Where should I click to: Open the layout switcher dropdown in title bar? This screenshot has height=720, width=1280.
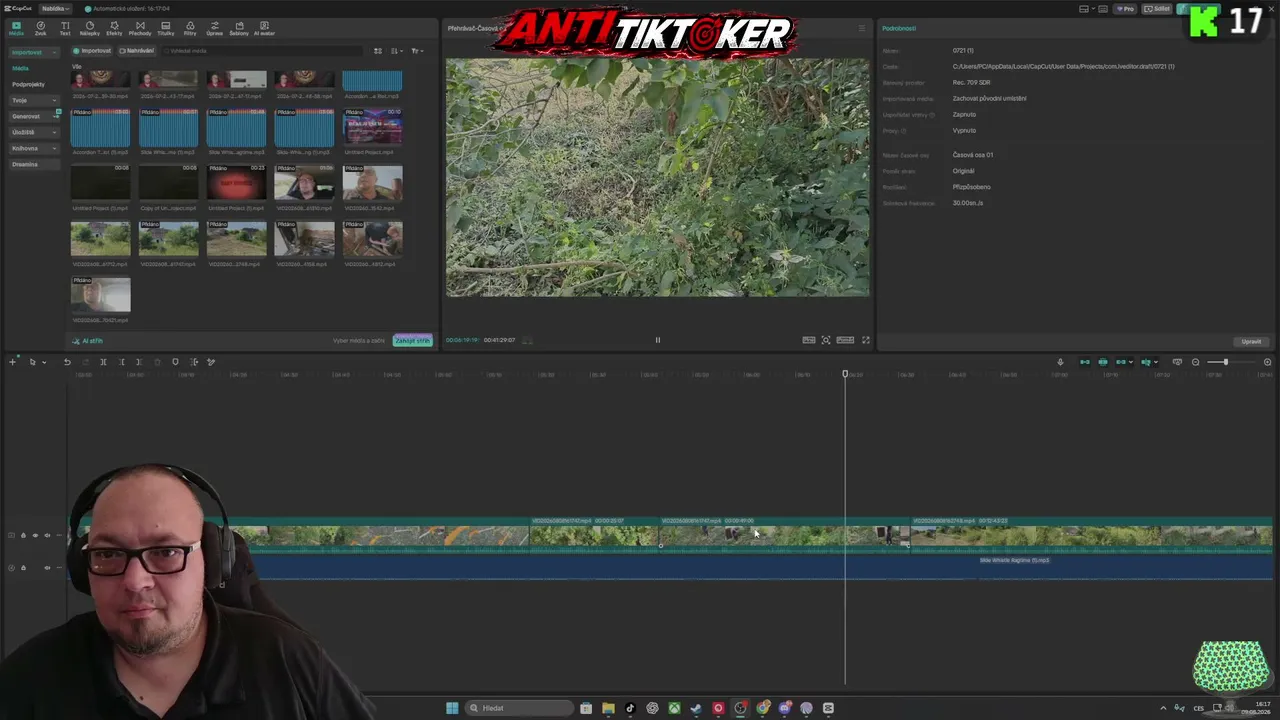pyautogui.click(x=1086, y=9)
